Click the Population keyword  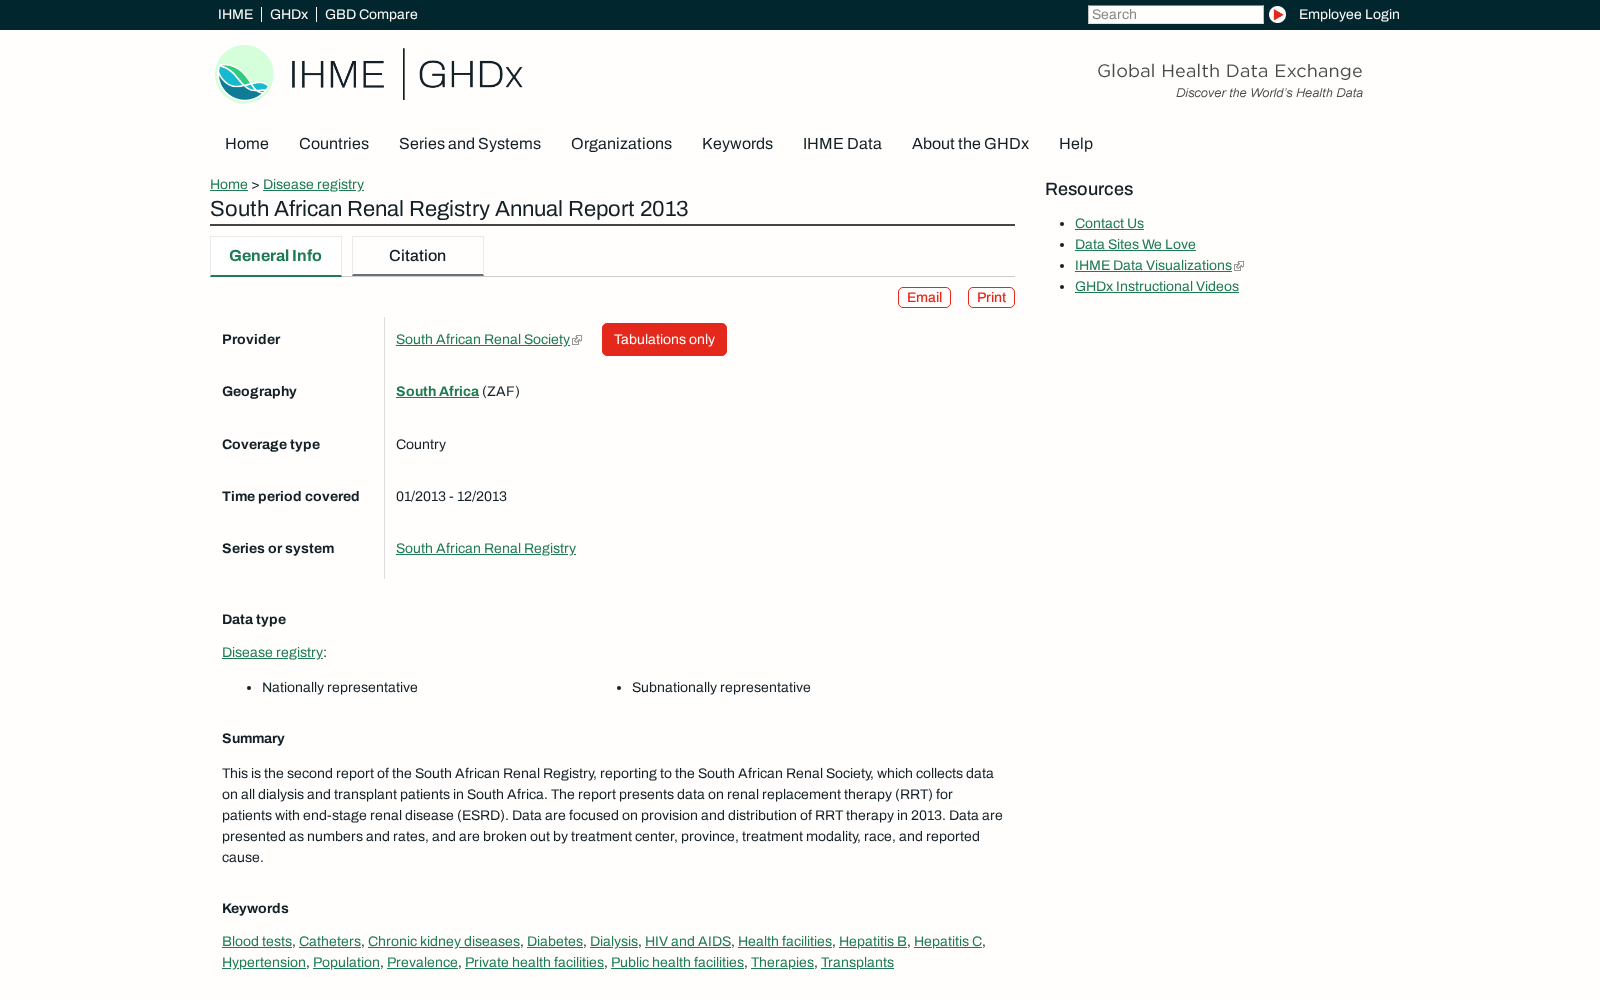346,963
